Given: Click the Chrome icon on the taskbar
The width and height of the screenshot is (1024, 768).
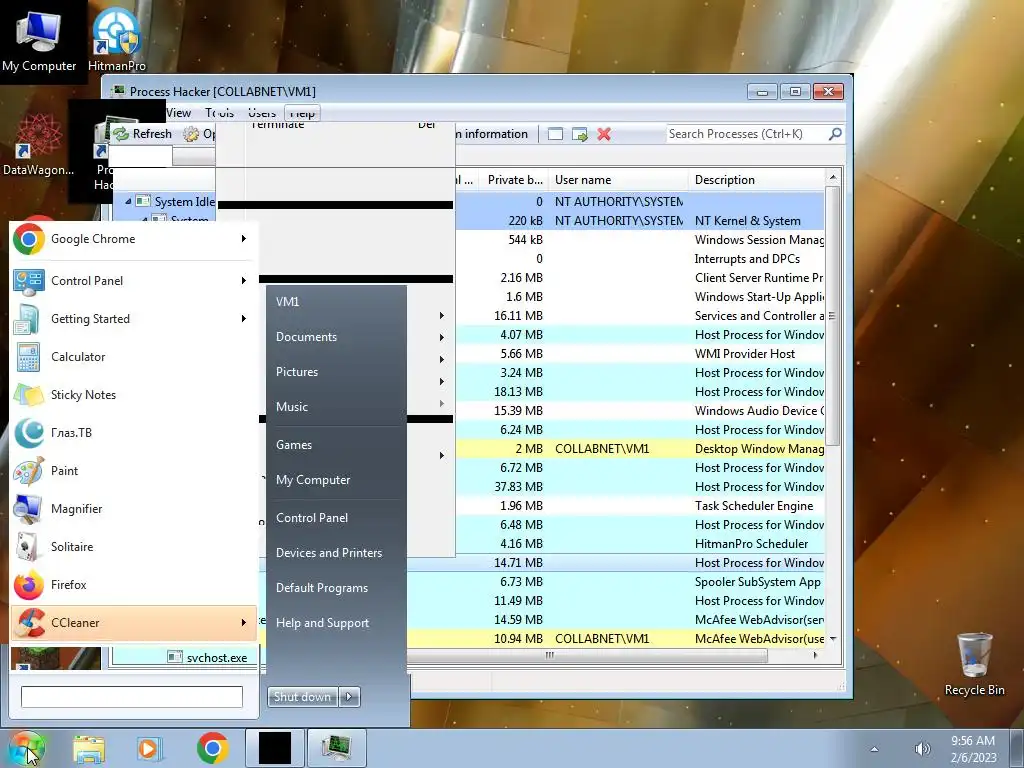Looking at the screenshot, I should tap(212, 748).
